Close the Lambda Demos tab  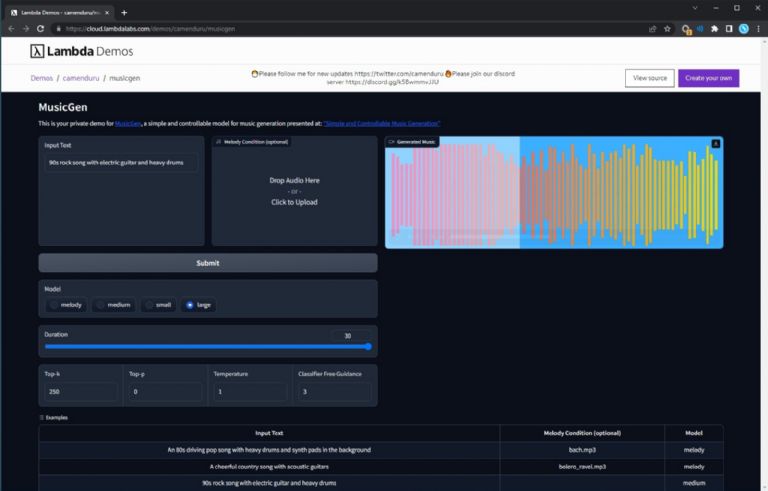pyautogui.click(x=107, y=13)
